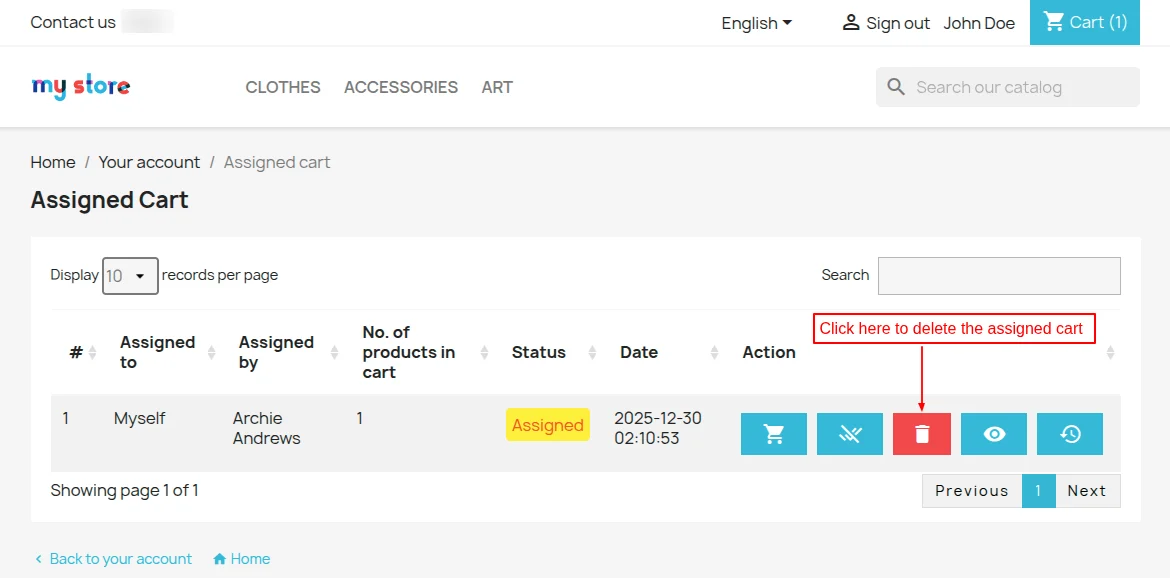Open the shopping Cart (1) button
Screen dimensions: 1170x578
1084,23
